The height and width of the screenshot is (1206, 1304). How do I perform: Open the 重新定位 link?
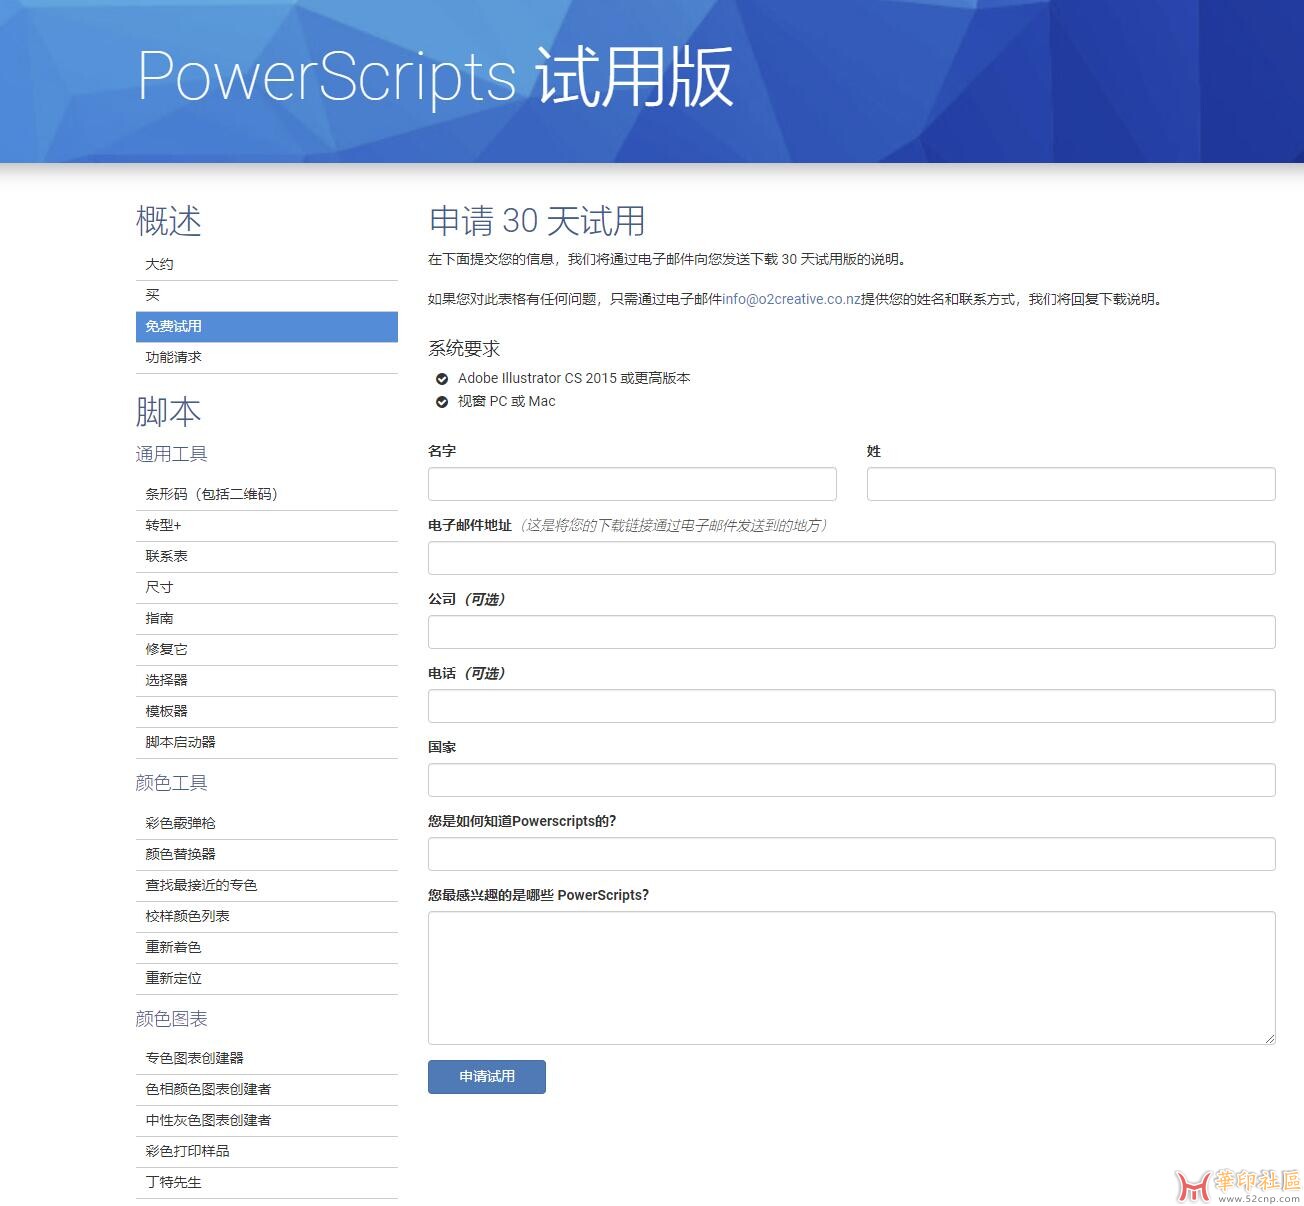click(266, 978)
